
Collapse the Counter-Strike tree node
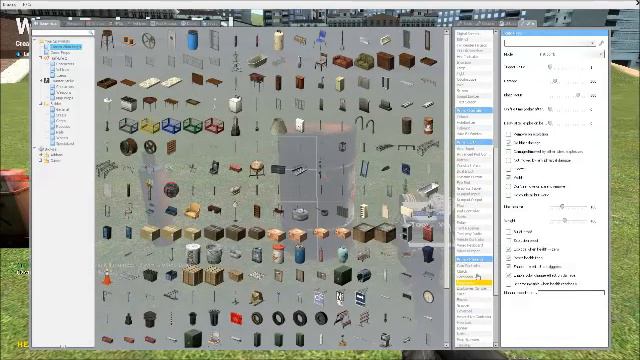(x=40, y=81)
